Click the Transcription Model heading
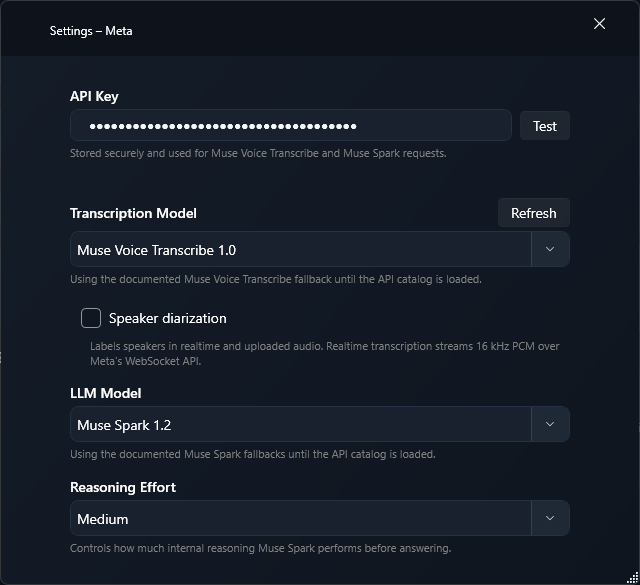The image size is (640, 585). tap(133, 214)
